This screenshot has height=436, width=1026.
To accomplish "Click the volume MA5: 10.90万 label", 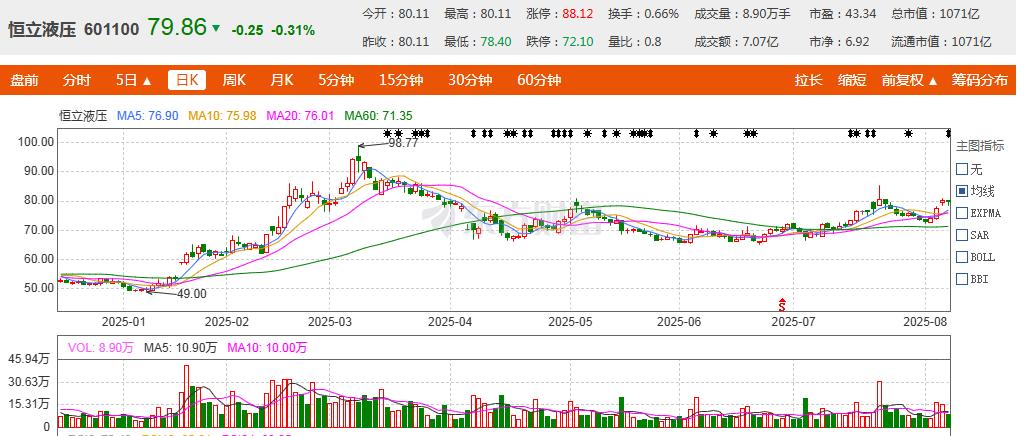I will coord(180,348).
